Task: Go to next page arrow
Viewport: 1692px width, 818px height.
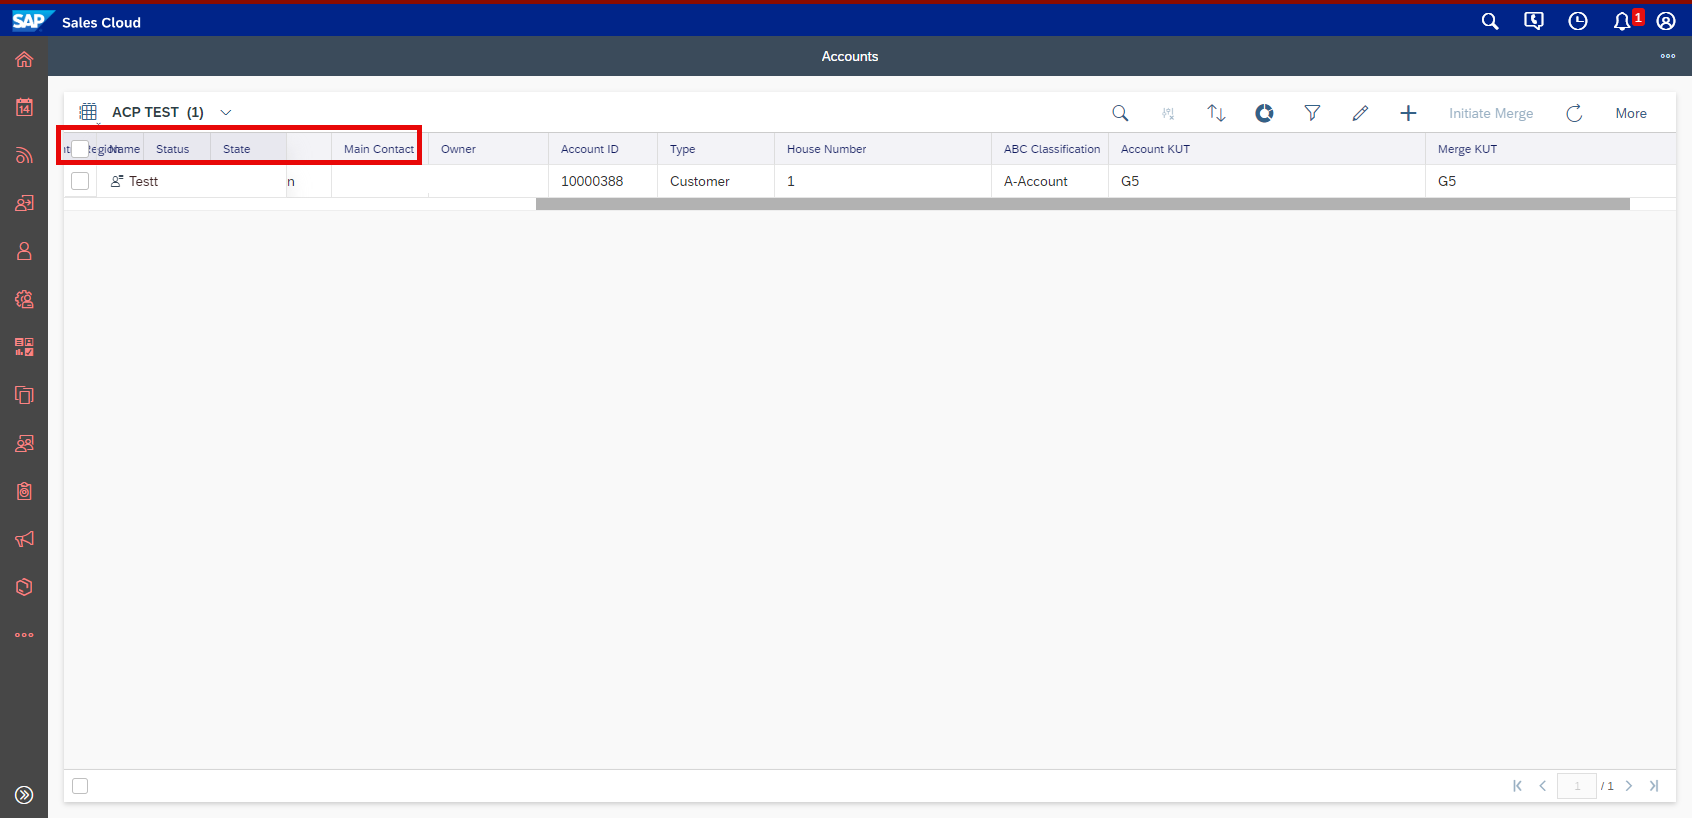Action: 1629,786
